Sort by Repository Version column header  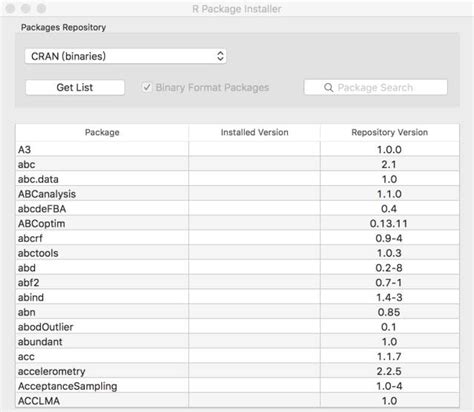click(389, 132)
